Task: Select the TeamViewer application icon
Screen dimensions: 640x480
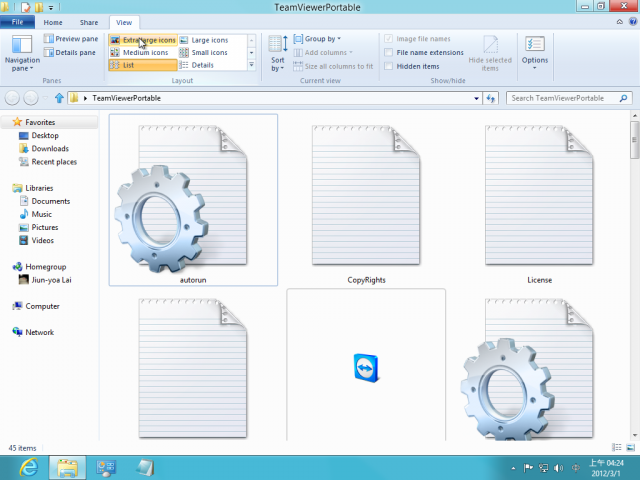Action: coord(366,367)
